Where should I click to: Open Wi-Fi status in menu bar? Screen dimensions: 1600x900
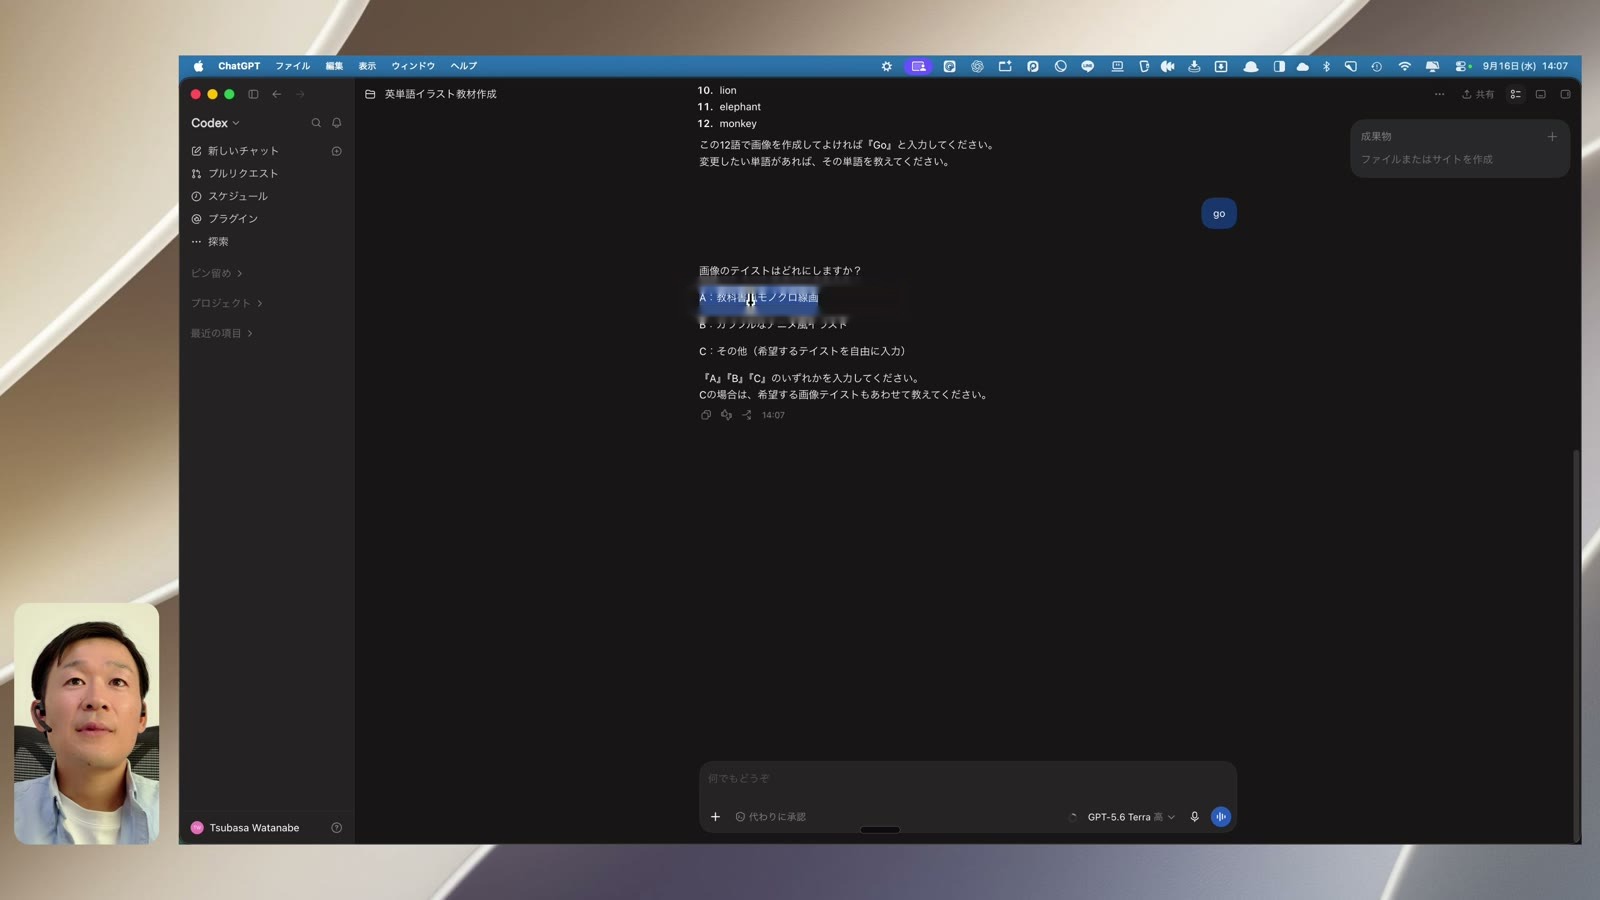coord(1405,66)
